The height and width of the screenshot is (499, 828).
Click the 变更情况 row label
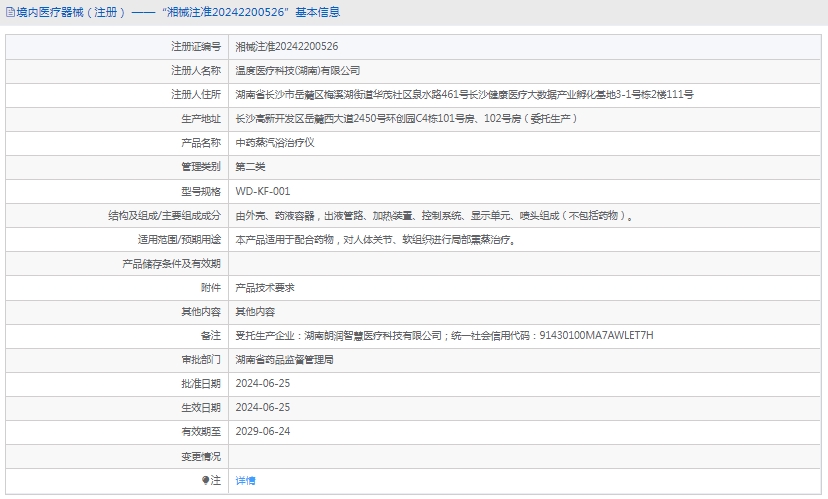point(200,455)
